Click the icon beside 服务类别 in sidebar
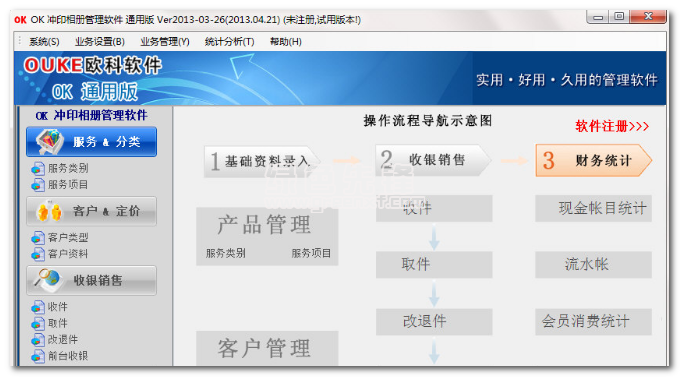Screen dimensions: 680x377 [38, 168]
